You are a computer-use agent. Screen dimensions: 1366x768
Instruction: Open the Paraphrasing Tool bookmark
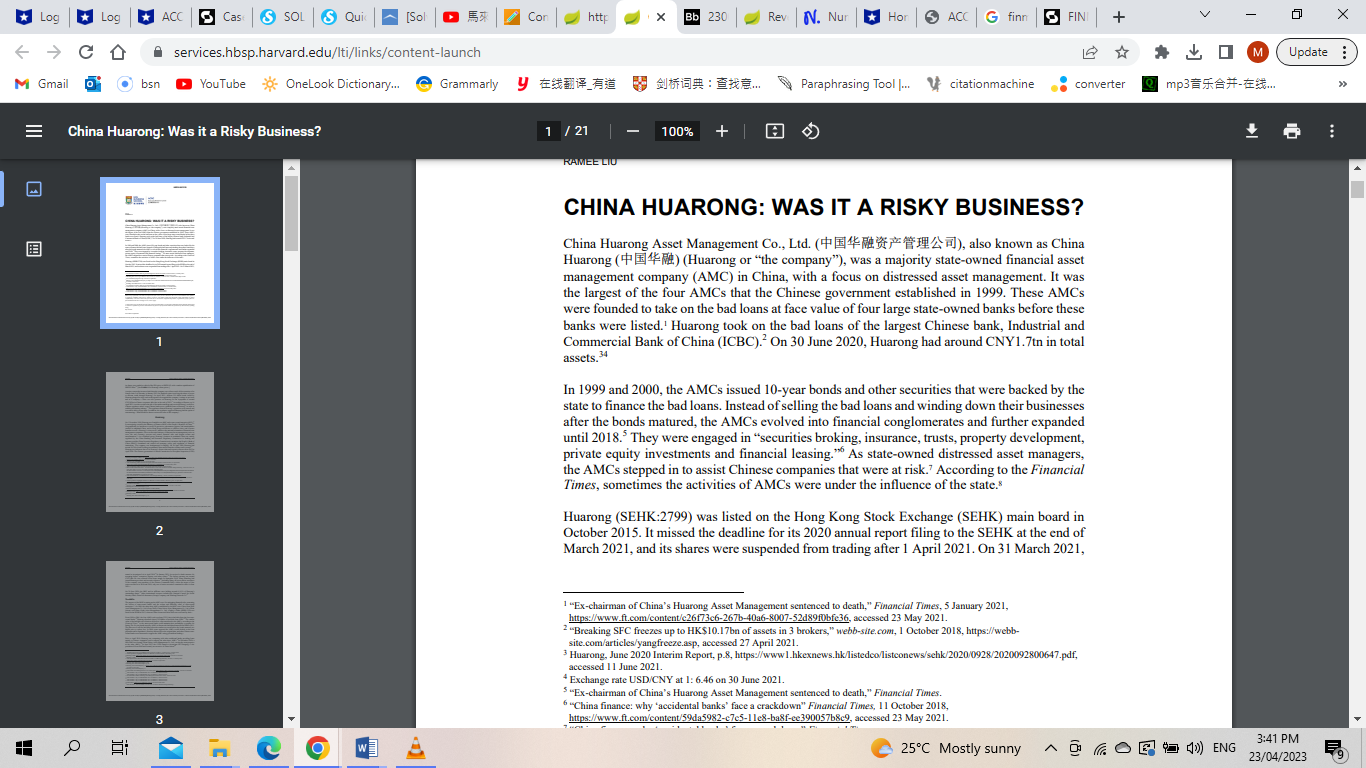[x=844, y=84]
